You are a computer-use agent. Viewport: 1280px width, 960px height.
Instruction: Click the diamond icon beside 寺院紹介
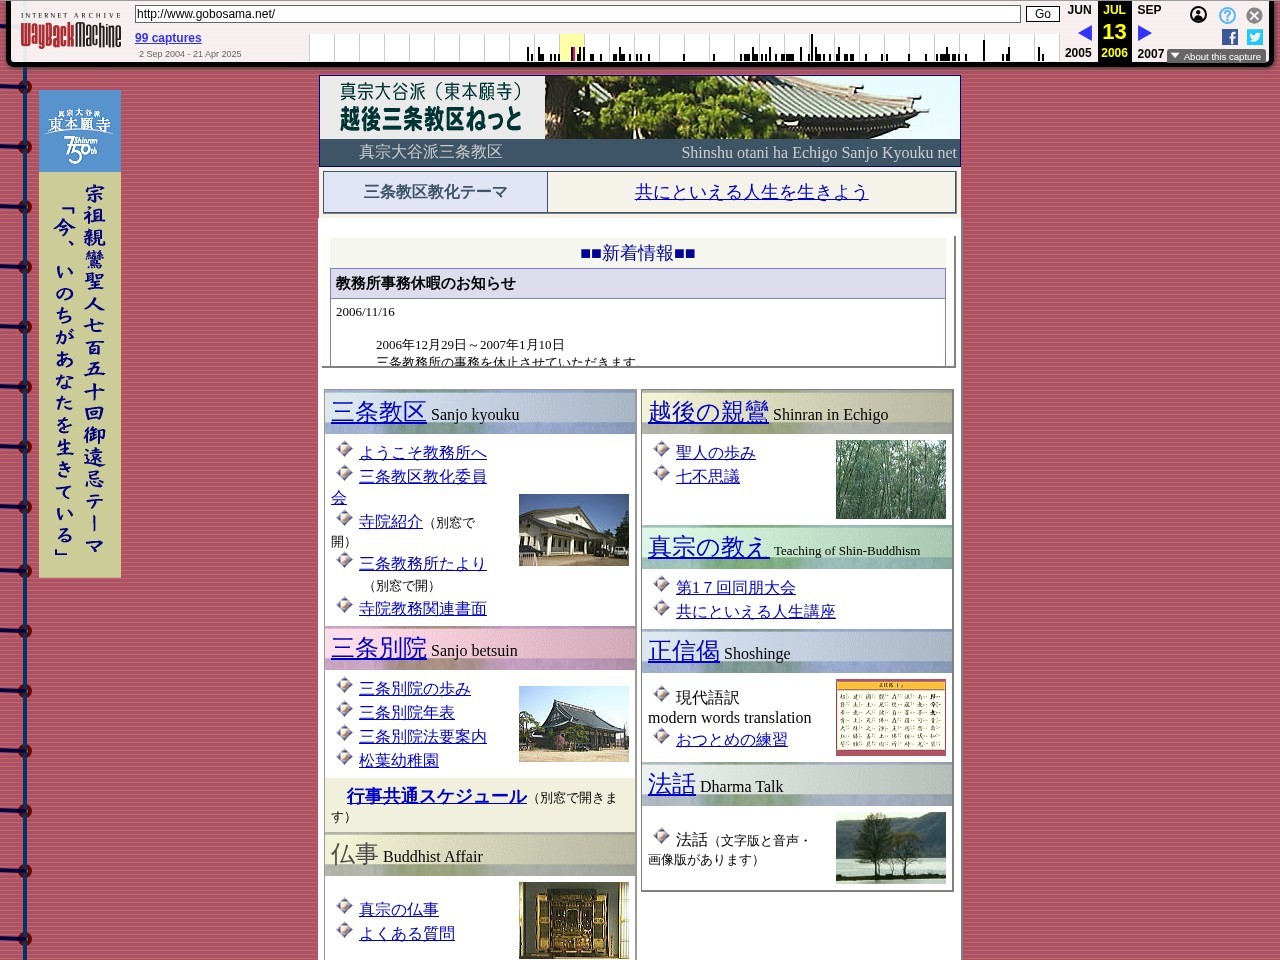click(x=344, y=518)
